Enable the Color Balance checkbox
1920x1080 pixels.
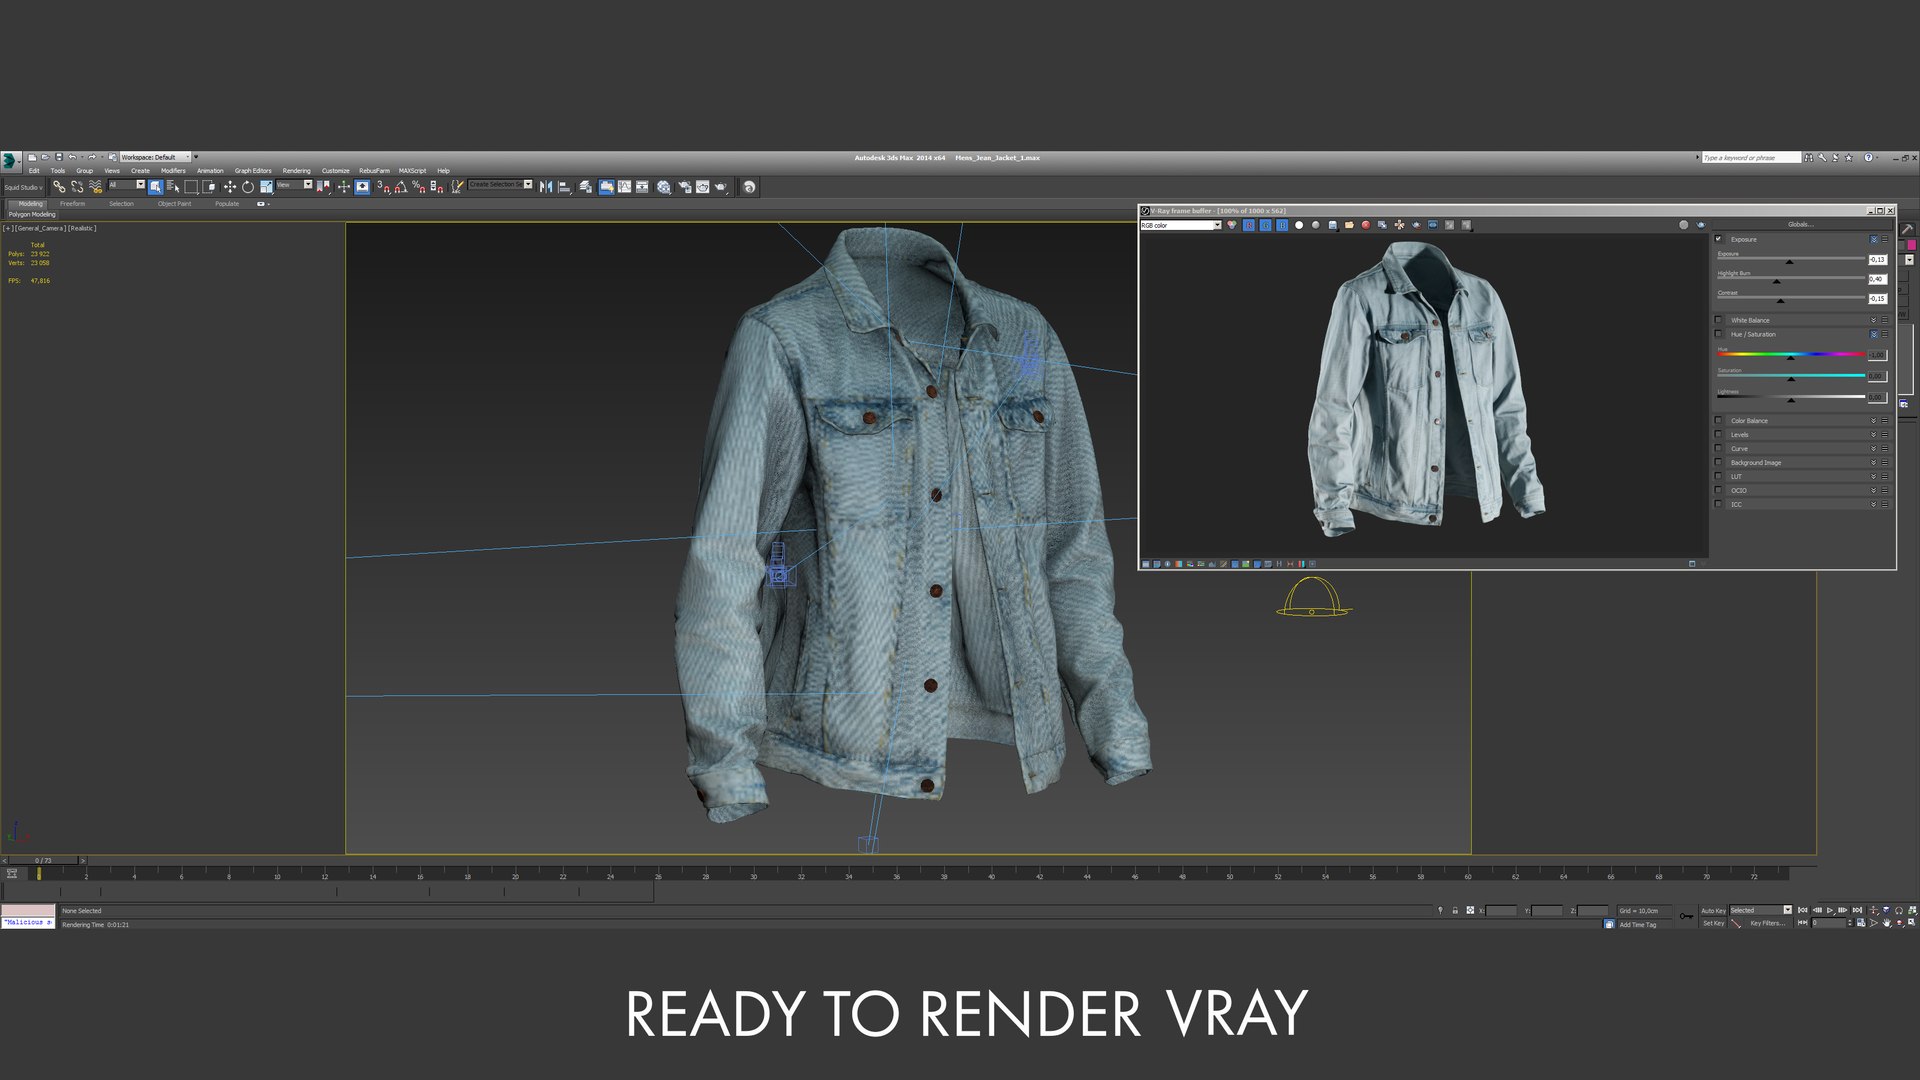pyautogui.click(x=1718, y=420)
